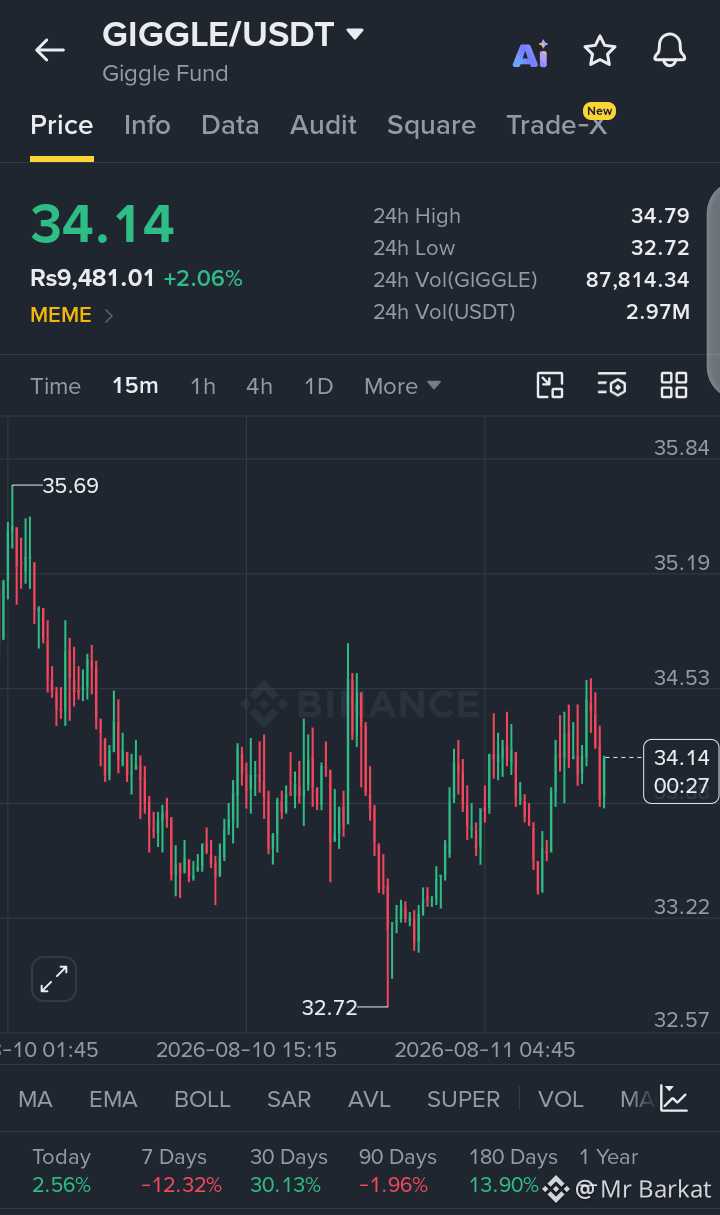Open the AI assistant icon

click(531, 53)
